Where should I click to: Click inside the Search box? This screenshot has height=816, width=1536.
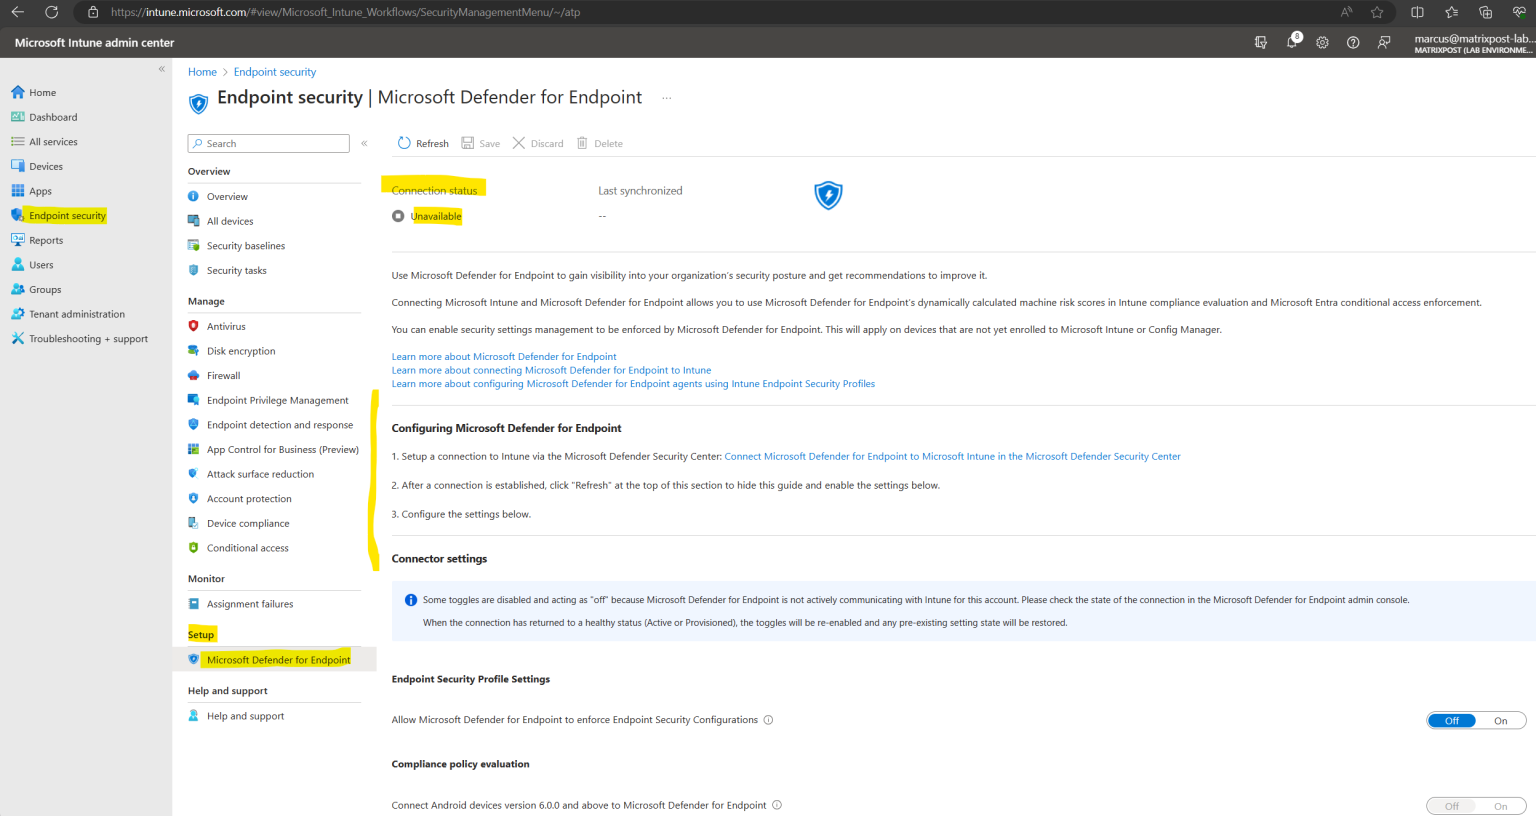click(268, 143)
